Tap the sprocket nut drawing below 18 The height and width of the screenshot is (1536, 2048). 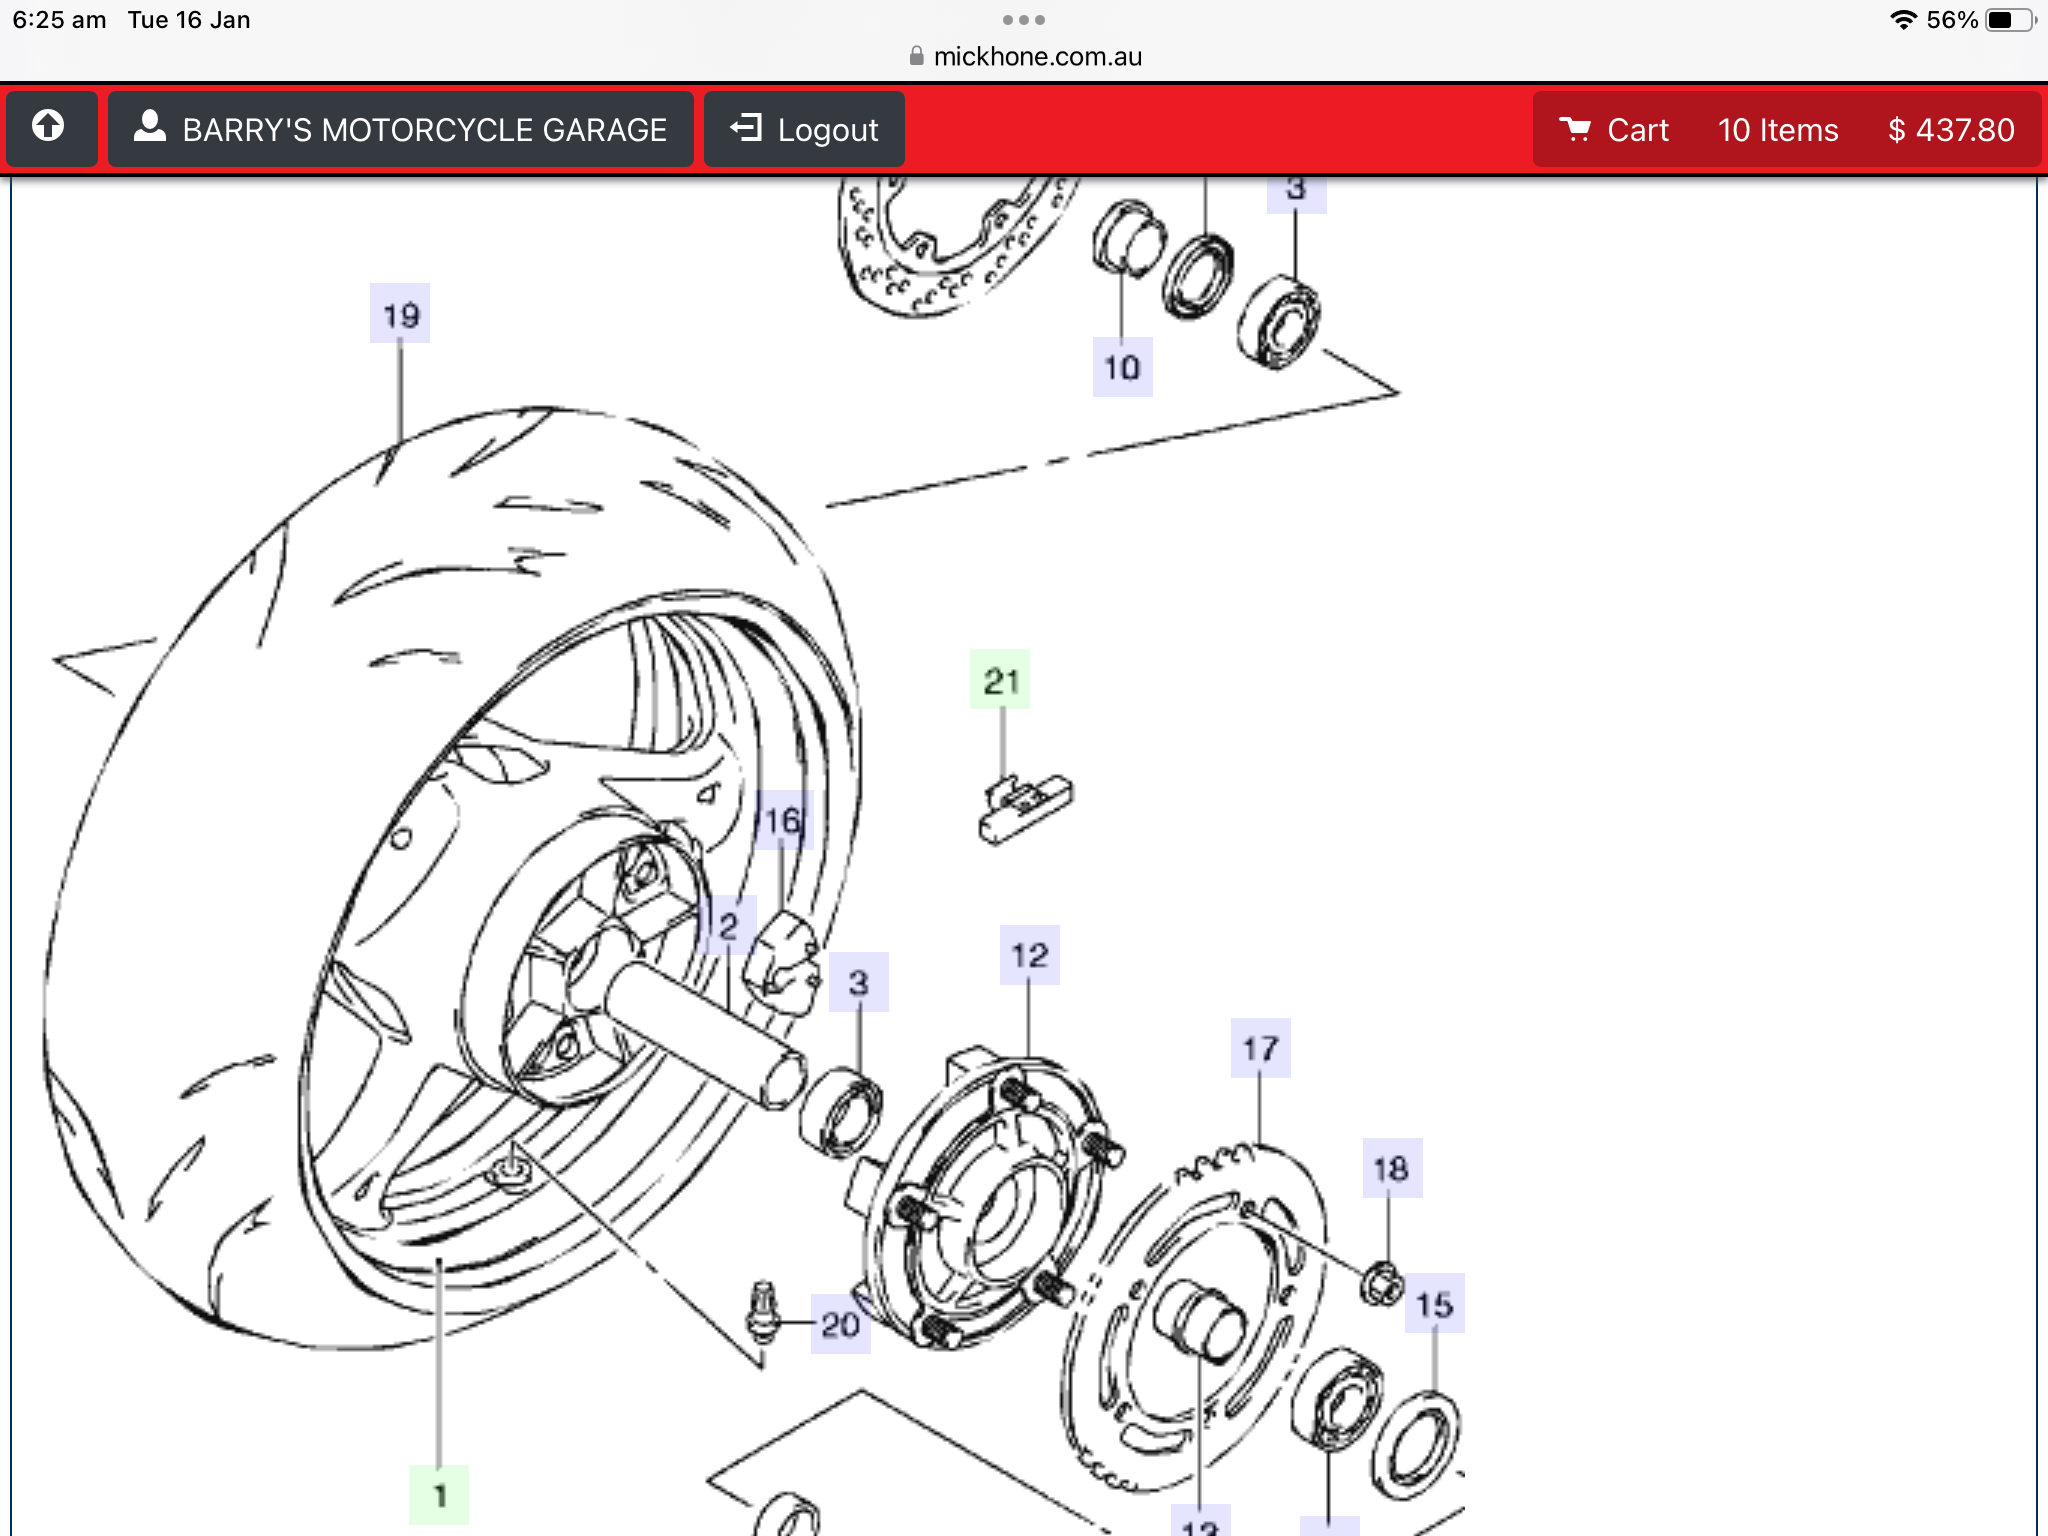pos(1382,1283)
